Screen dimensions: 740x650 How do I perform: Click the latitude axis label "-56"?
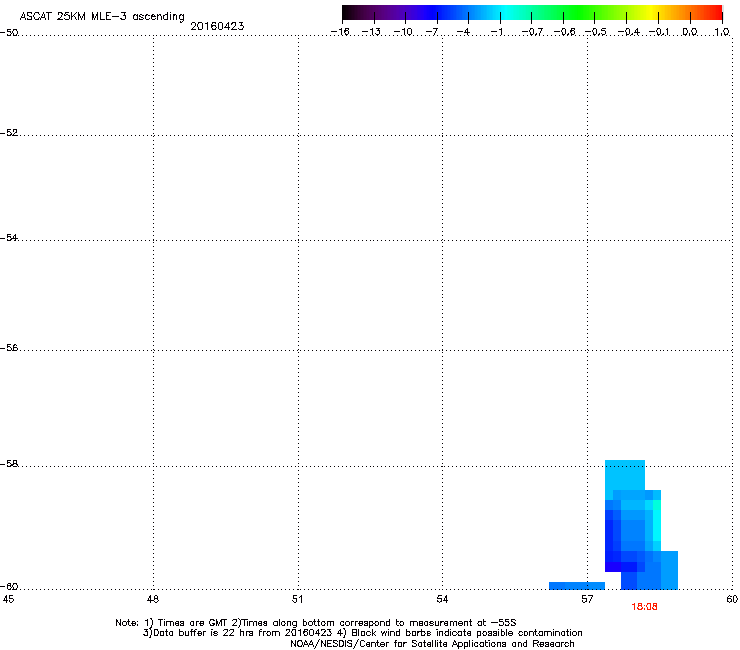click(9, 347)
